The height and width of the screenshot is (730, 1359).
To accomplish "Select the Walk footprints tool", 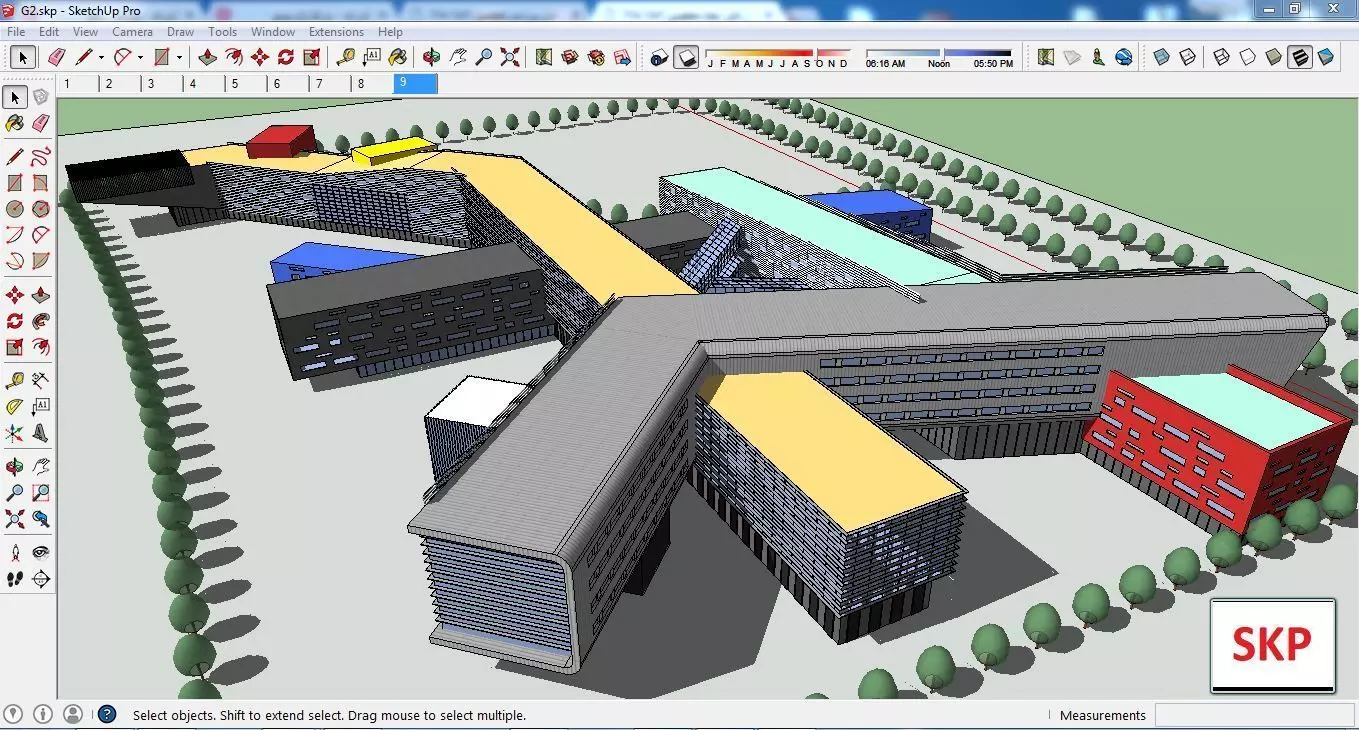I will 14,579.
